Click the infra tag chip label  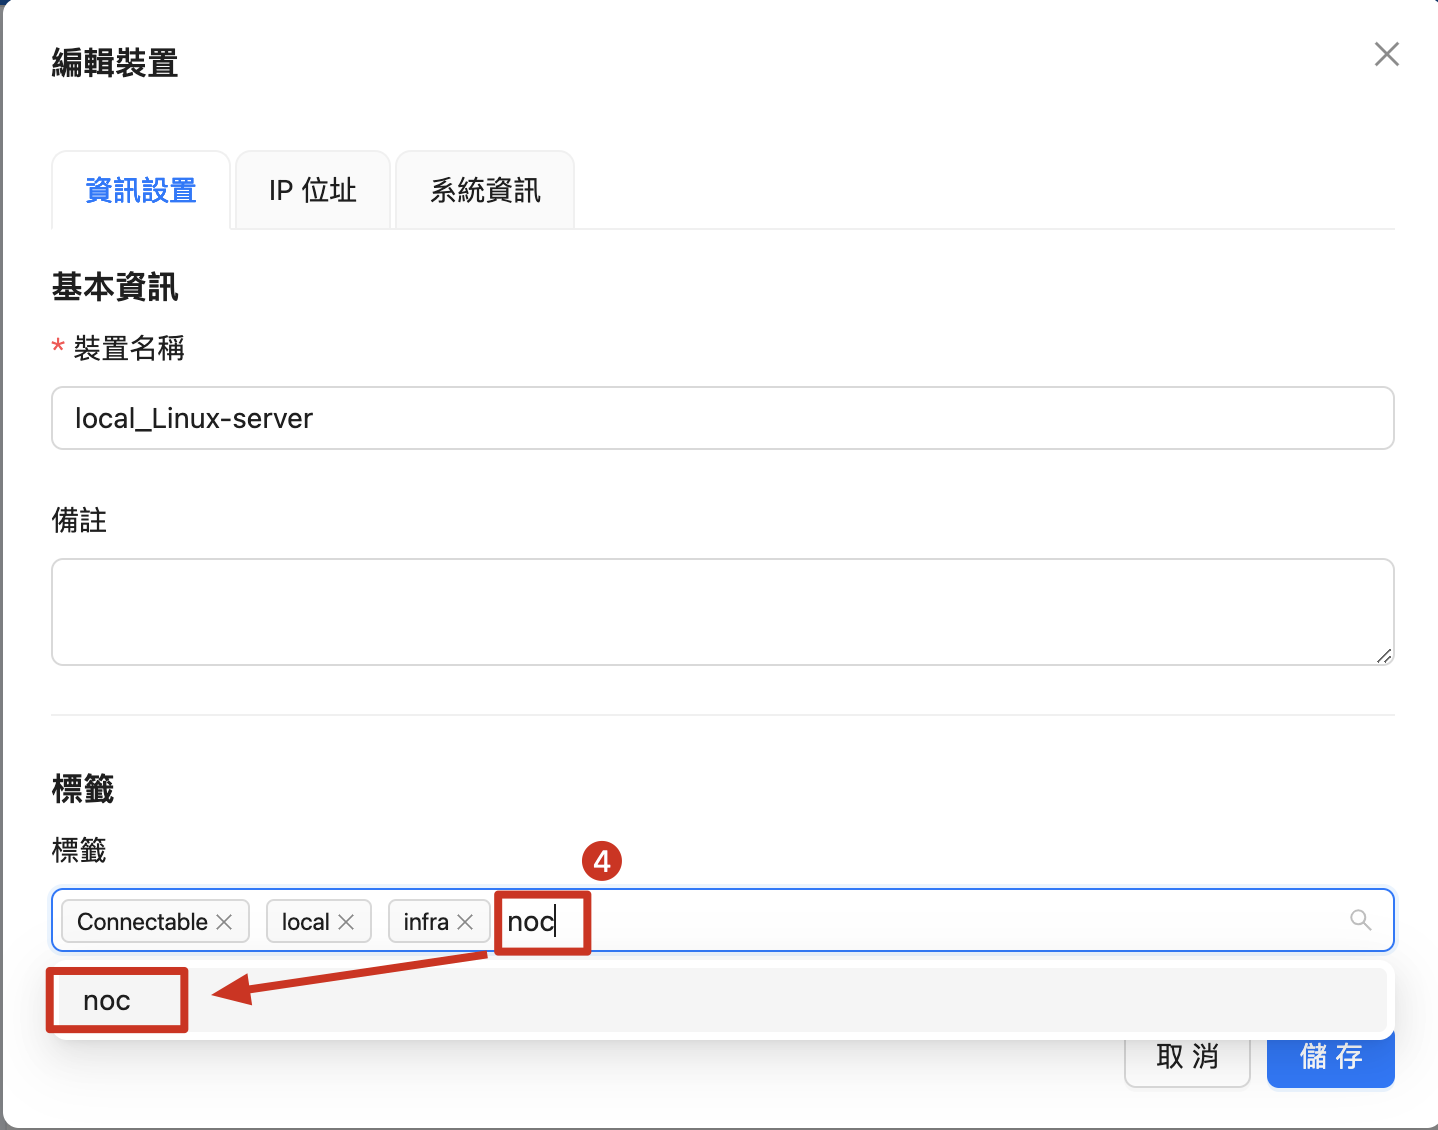[425, 921]
